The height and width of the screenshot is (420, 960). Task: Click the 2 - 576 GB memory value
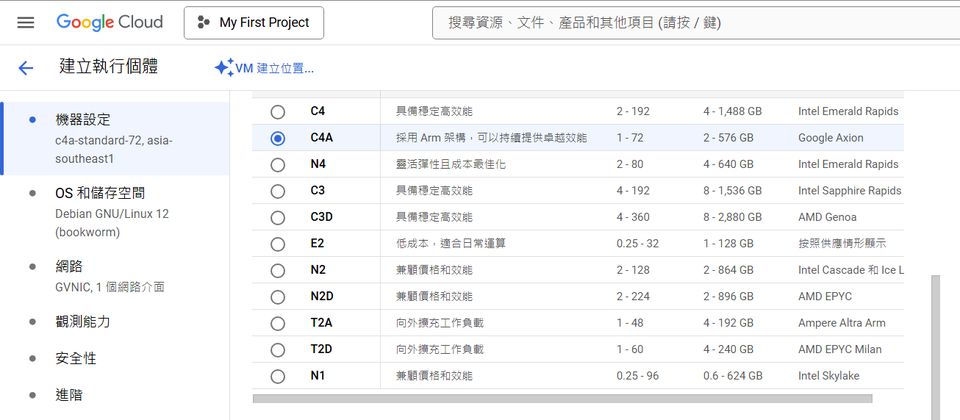pyautogui.click(x=727, y=138)
